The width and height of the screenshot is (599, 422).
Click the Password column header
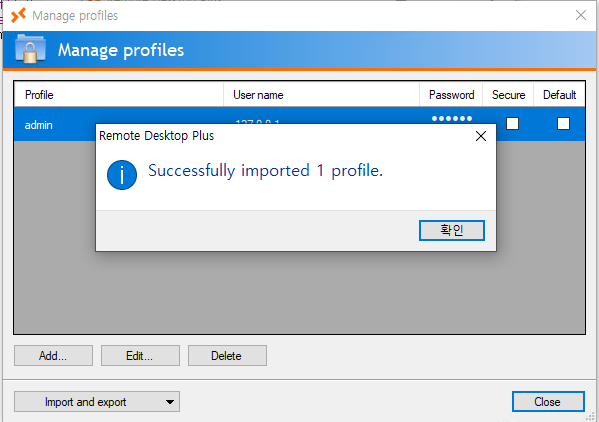451,95
